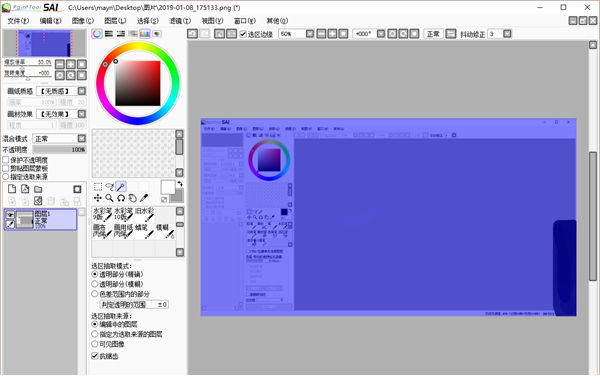This screenshot has width=600, height=390.
Task: Open the 50% zoom level dropdown
Action: [310, 34]
